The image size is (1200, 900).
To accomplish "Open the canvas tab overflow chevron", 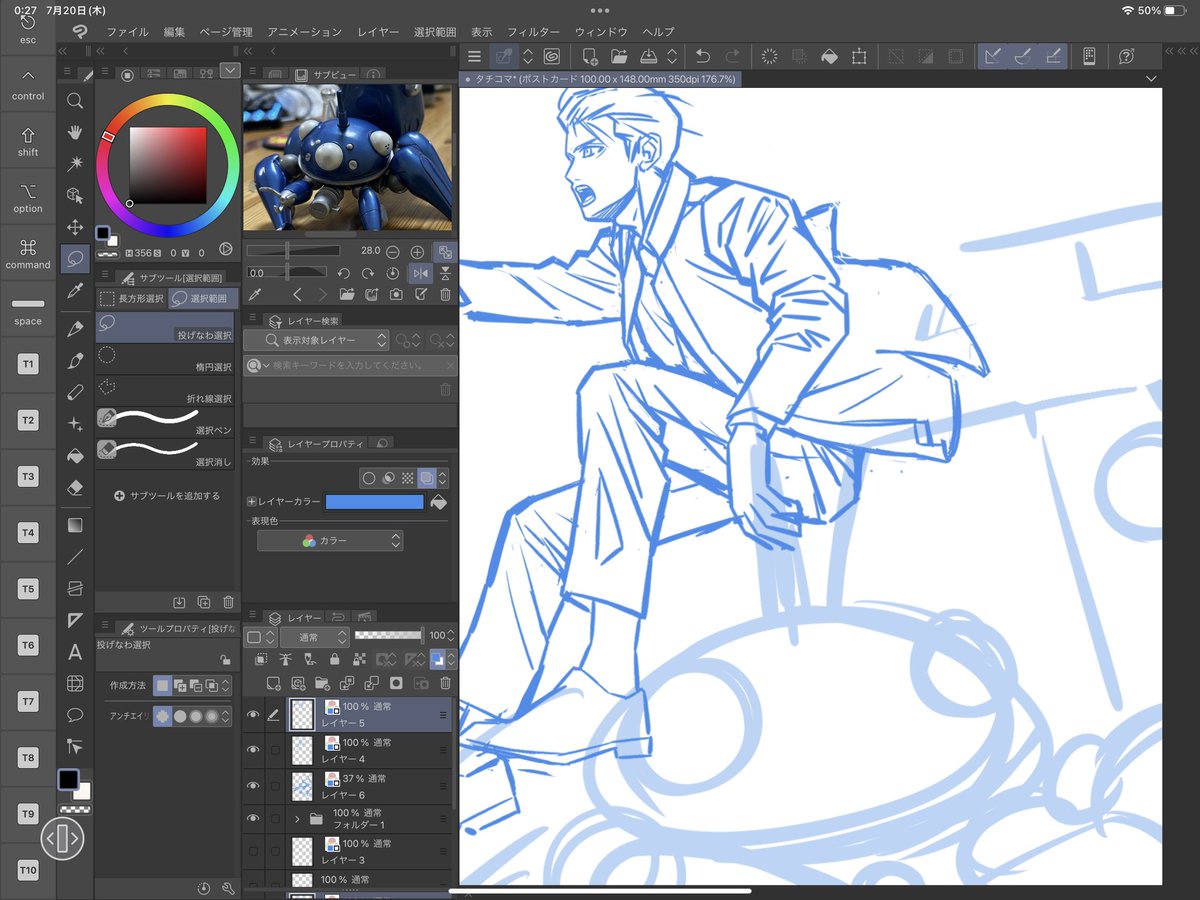I will point(1151,78).
